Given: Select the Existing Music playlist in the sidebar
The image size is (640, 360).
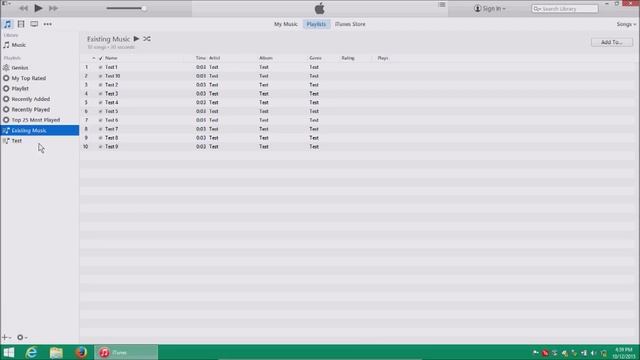Looking at the screenshot, I should pos(40,130).
